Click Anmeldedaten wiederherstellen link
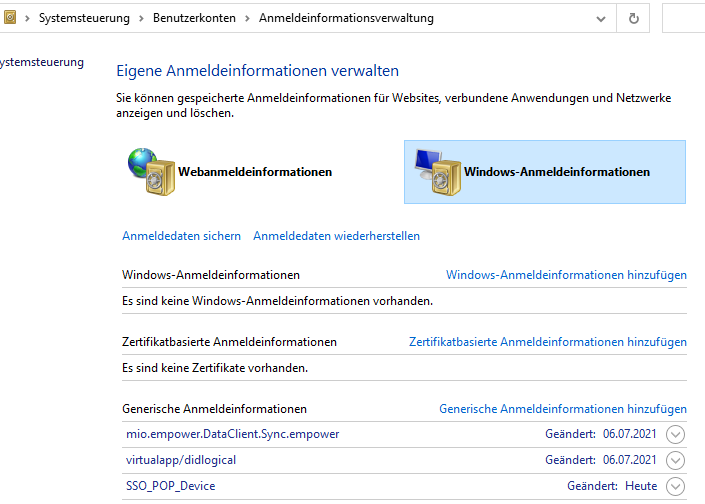 pos(336,236)
